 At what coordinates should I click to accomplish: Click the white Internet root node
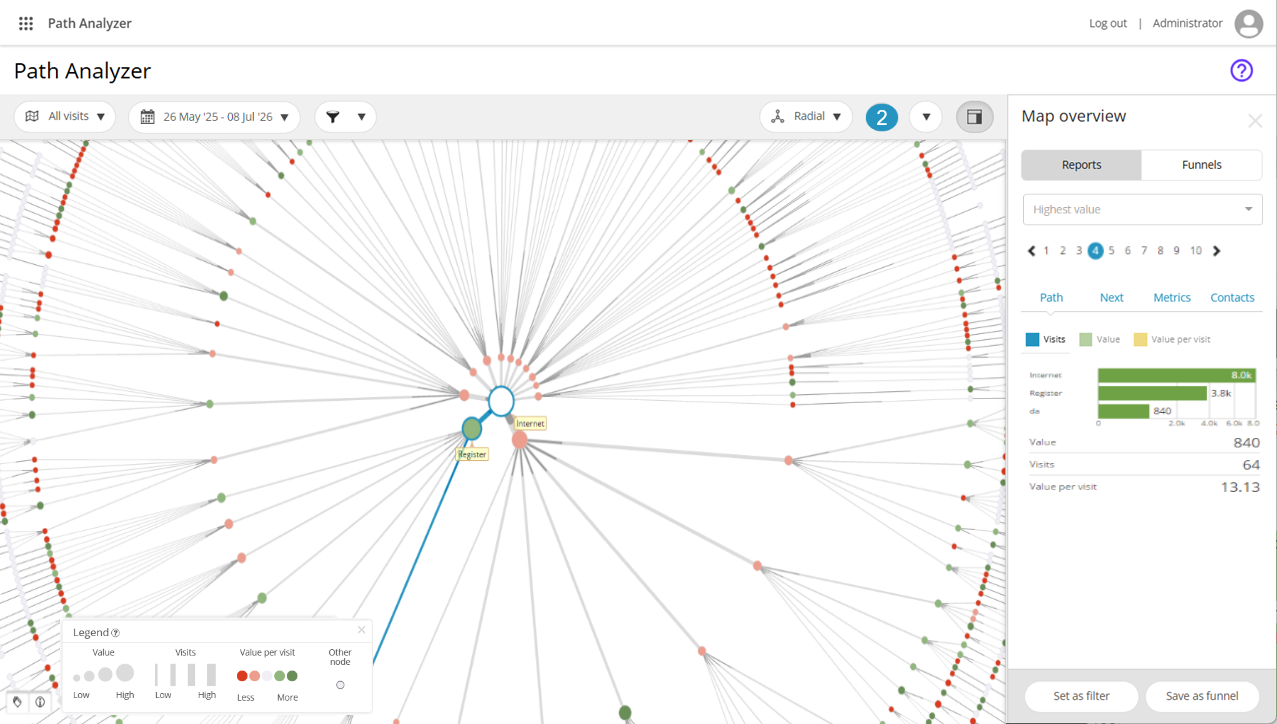tap(501, 401)
